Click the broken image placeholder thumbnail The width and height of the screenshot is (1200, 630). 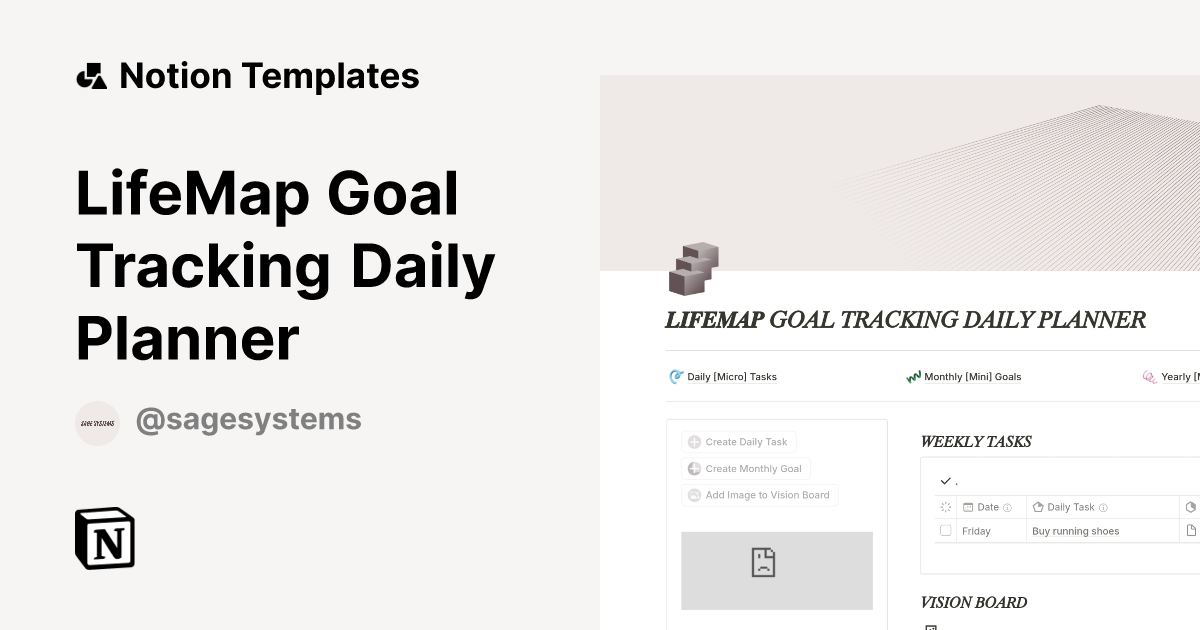tap(777, 570)
